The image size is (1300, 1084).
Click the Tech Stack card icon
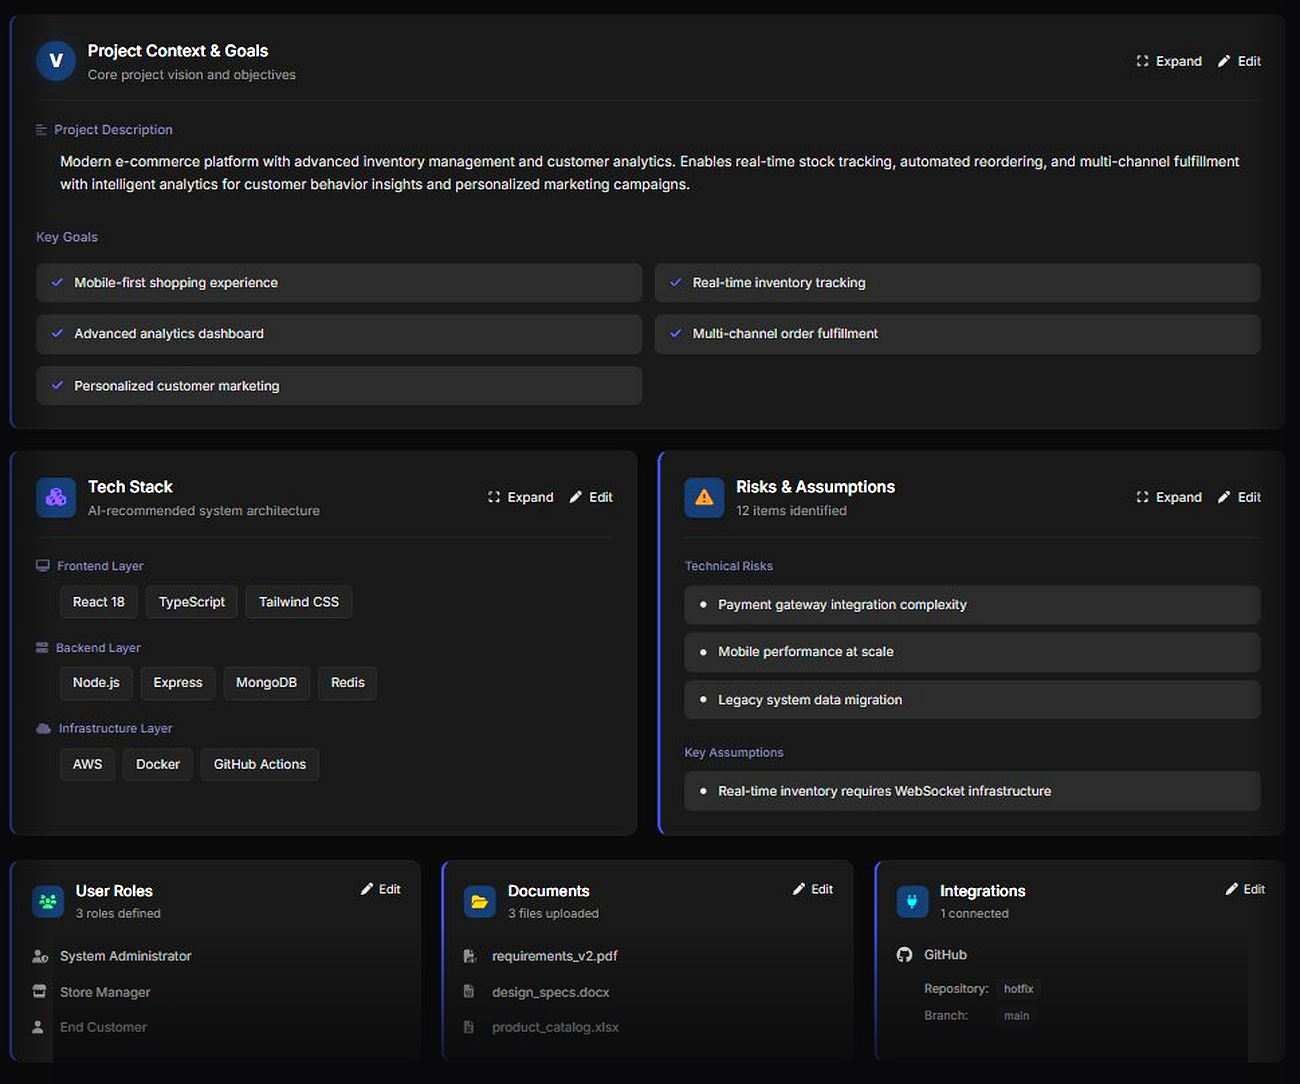(56, 497)
